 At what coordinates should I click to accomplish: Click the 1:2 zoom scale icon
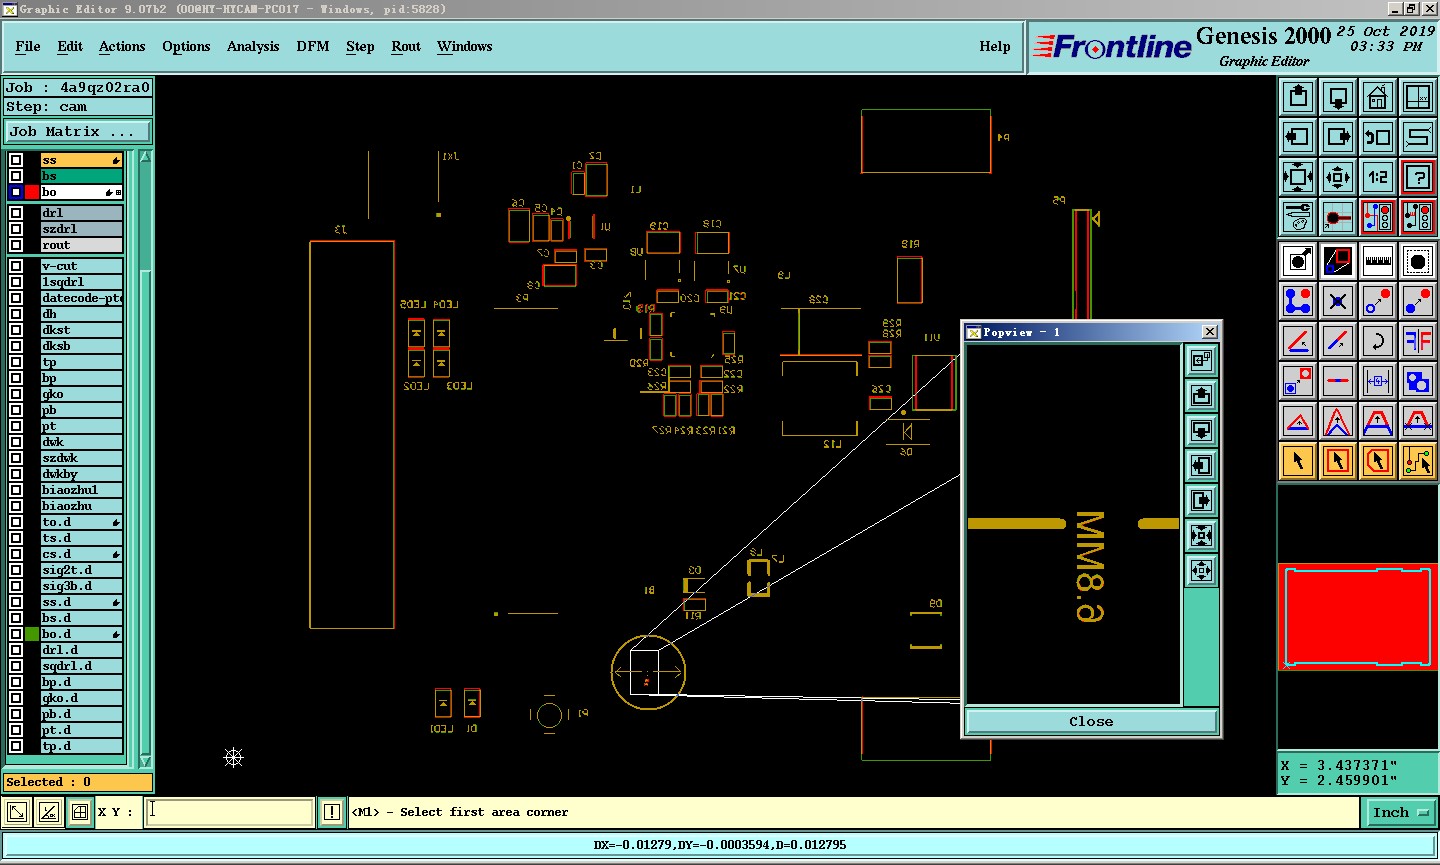point(1378,177)
